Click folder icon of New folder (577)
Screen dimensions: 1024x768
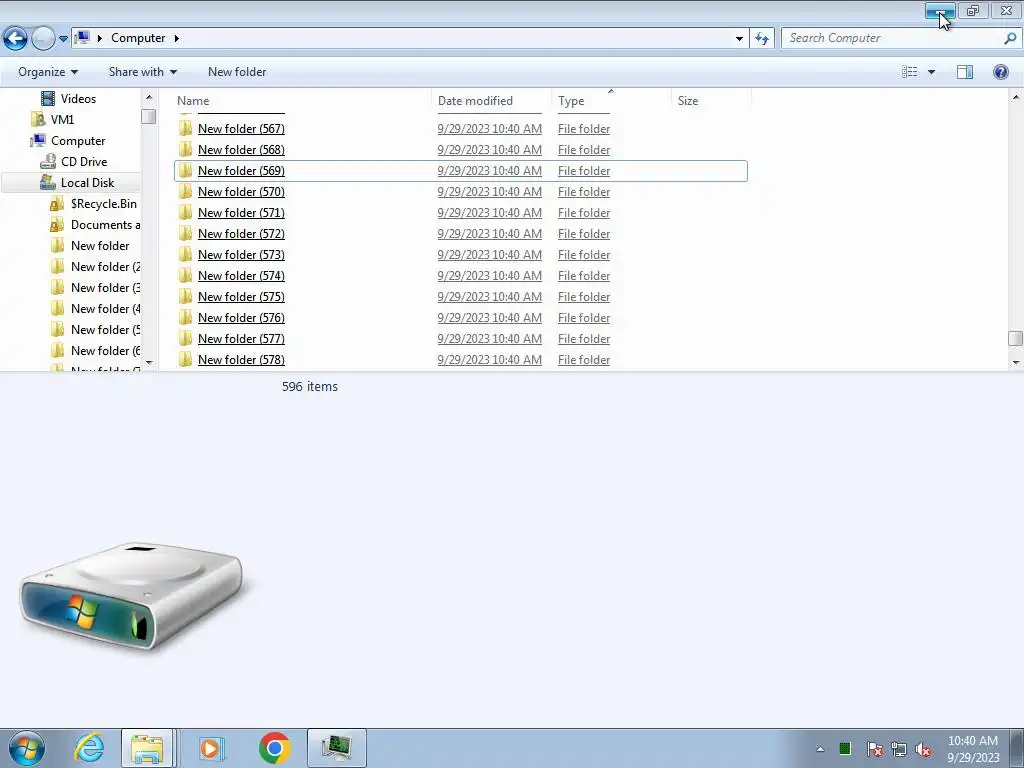coord(185,338)
